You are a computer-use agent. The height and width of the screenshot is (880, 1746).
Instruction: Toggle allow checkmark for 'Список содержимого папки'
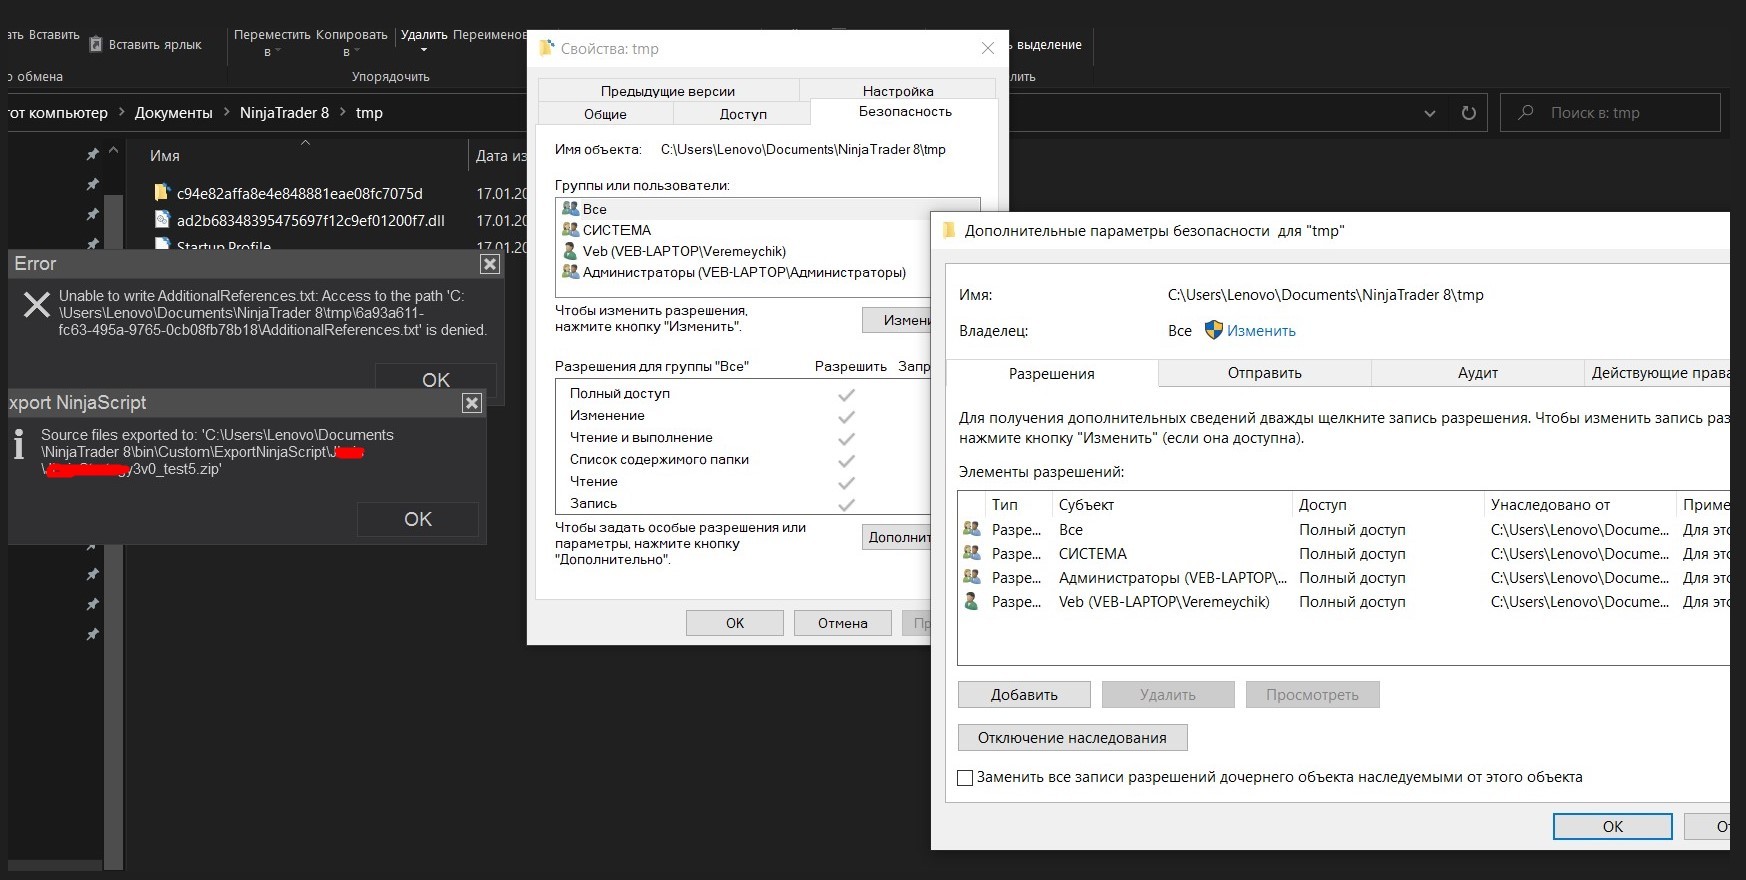pyautogui.click(x=846, y=461)
